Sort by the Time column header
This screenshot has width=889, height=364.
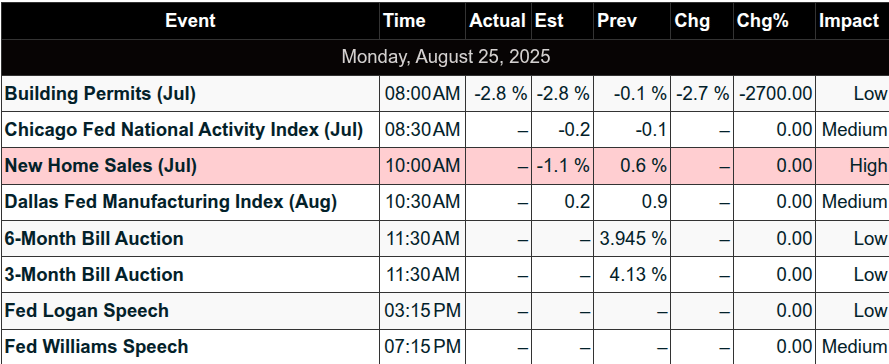tap(422, 20)
